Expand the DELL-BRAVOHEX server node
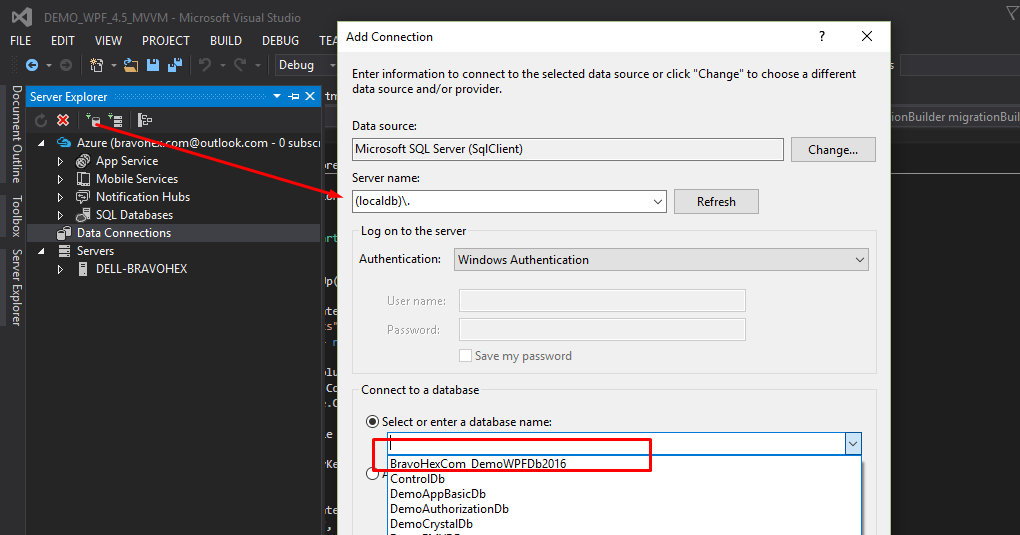The width and height of the screenshot is (1020, 535). [x=60, y=269]
